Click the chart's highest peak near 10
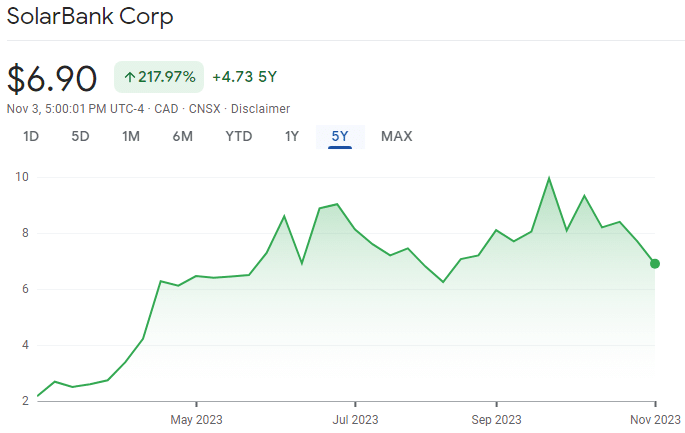Viewport: 685px width, 433px height. click(549, 178)
